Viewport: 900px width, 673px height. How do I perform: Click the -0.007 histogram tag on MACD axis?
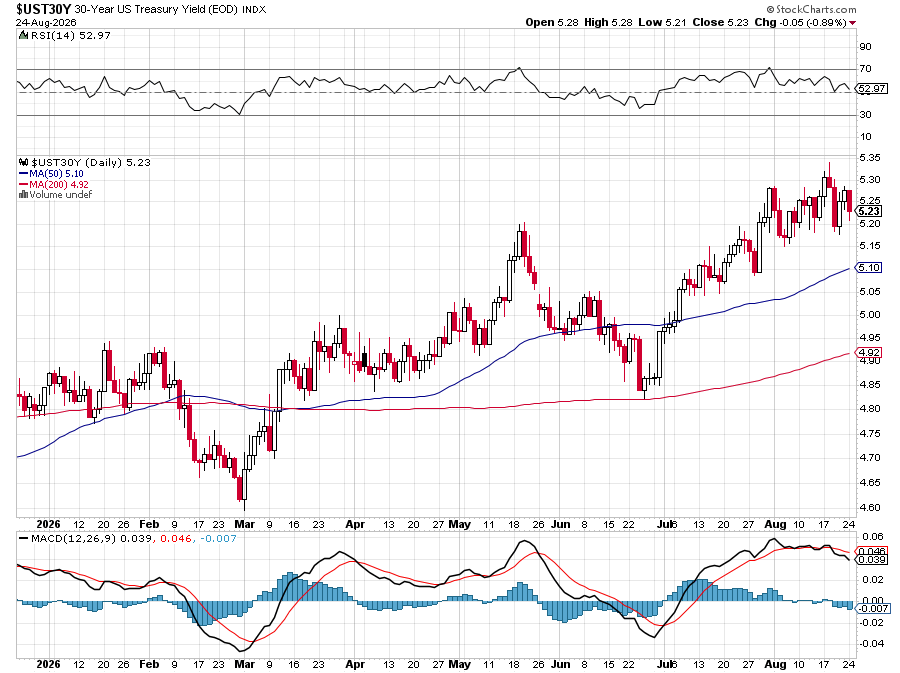pos(872,608)
